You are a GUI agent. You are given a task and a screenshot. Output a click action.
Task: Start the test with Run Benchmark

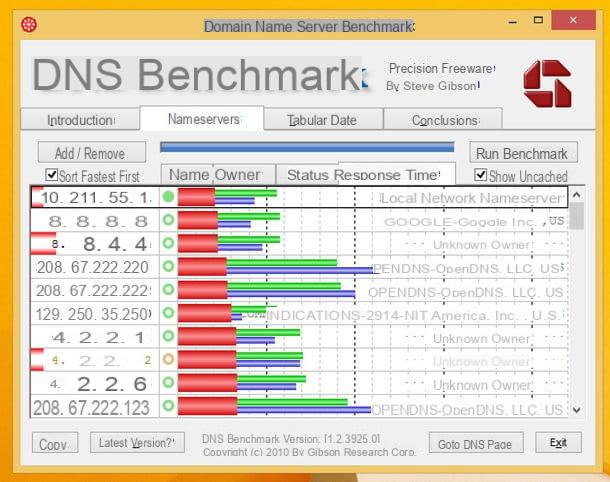pyautogui.click(x=523, y=153)
